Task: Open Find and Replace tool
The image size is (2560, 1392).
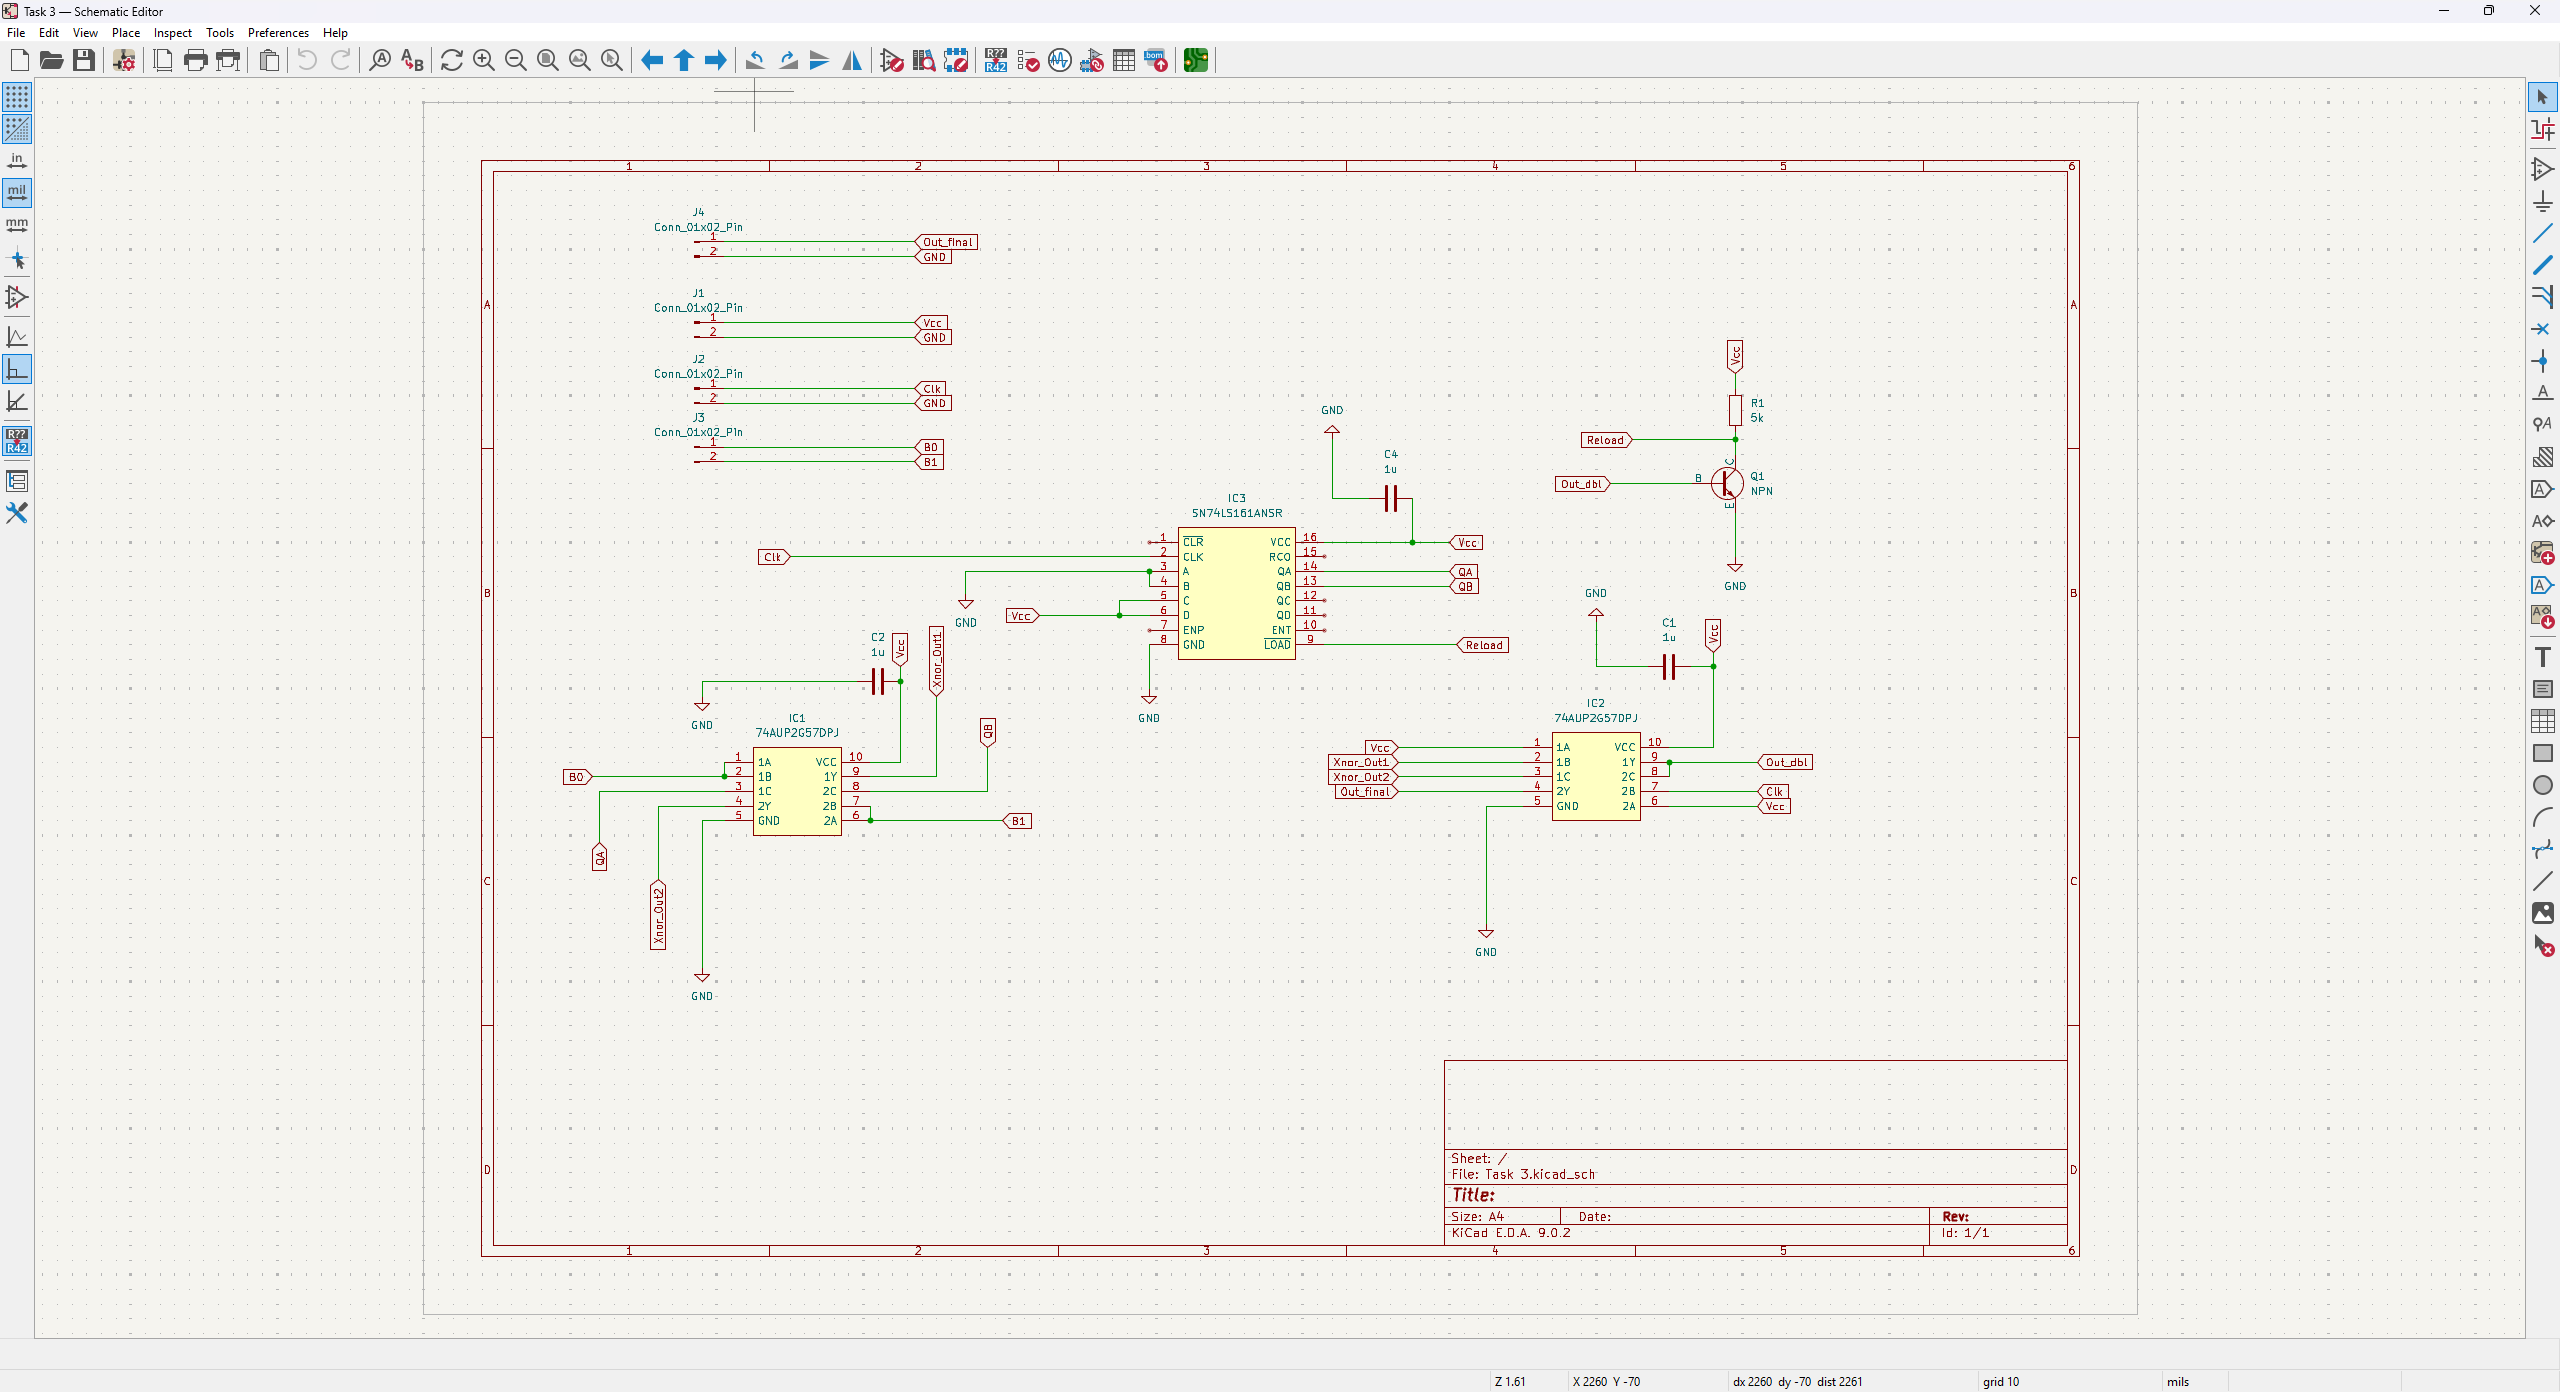Action: click(412, 61)
